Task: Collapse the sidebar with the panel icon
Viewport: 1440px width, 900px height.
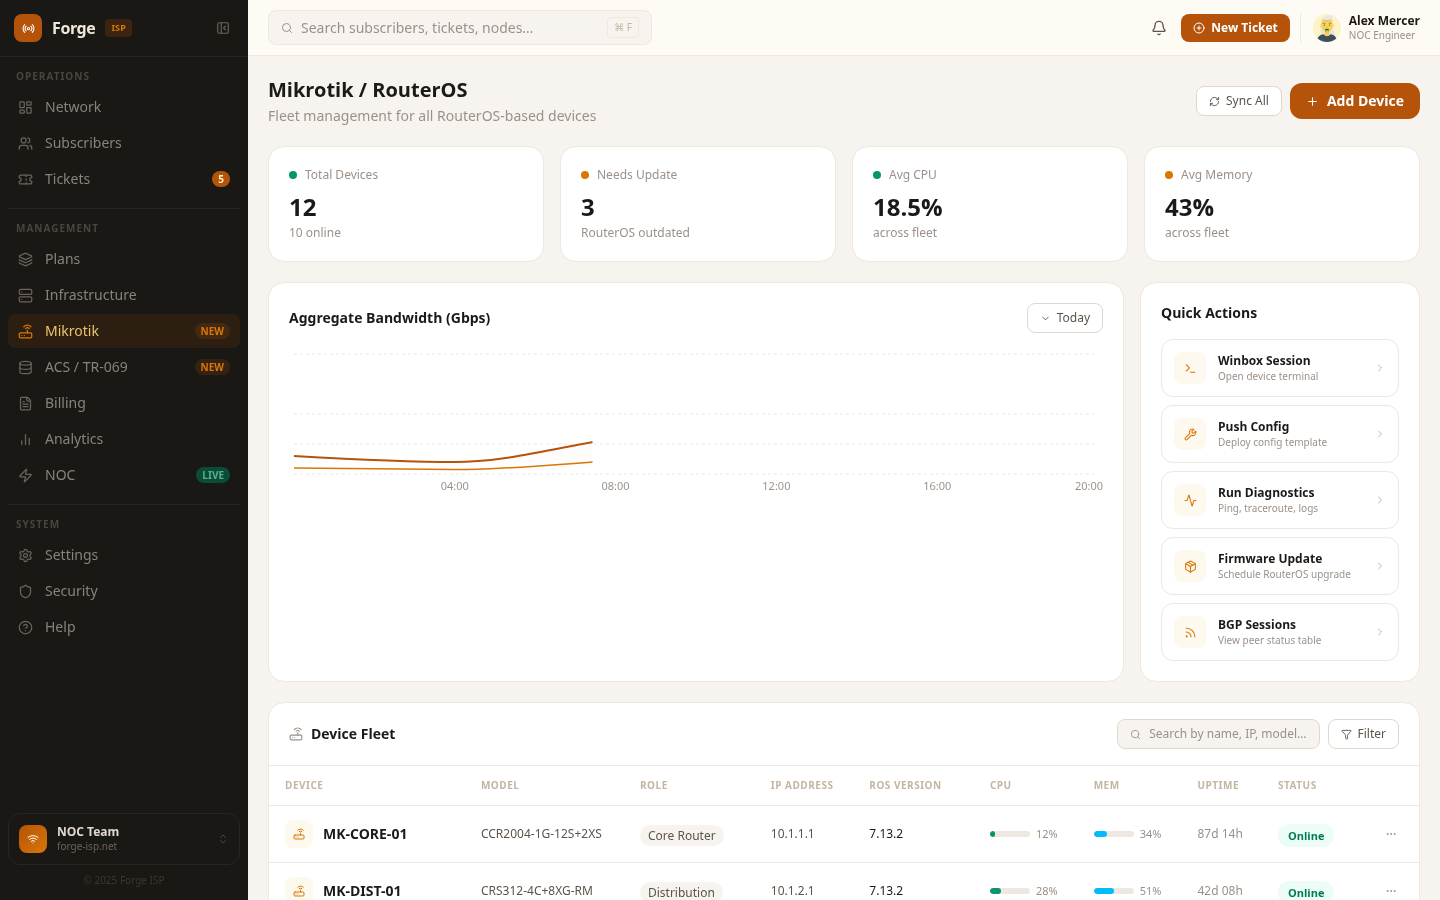Action: click(223, 28)
